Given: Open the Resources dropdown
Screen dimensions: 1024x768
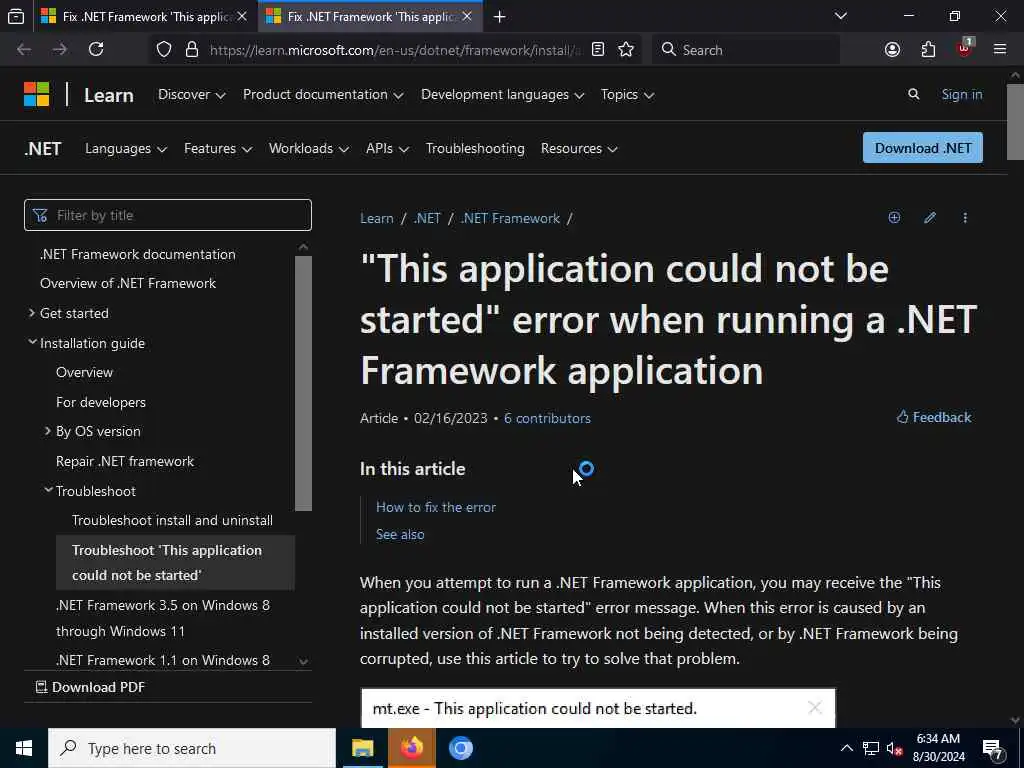Looking at the screenshot, I should coord(579,148).
